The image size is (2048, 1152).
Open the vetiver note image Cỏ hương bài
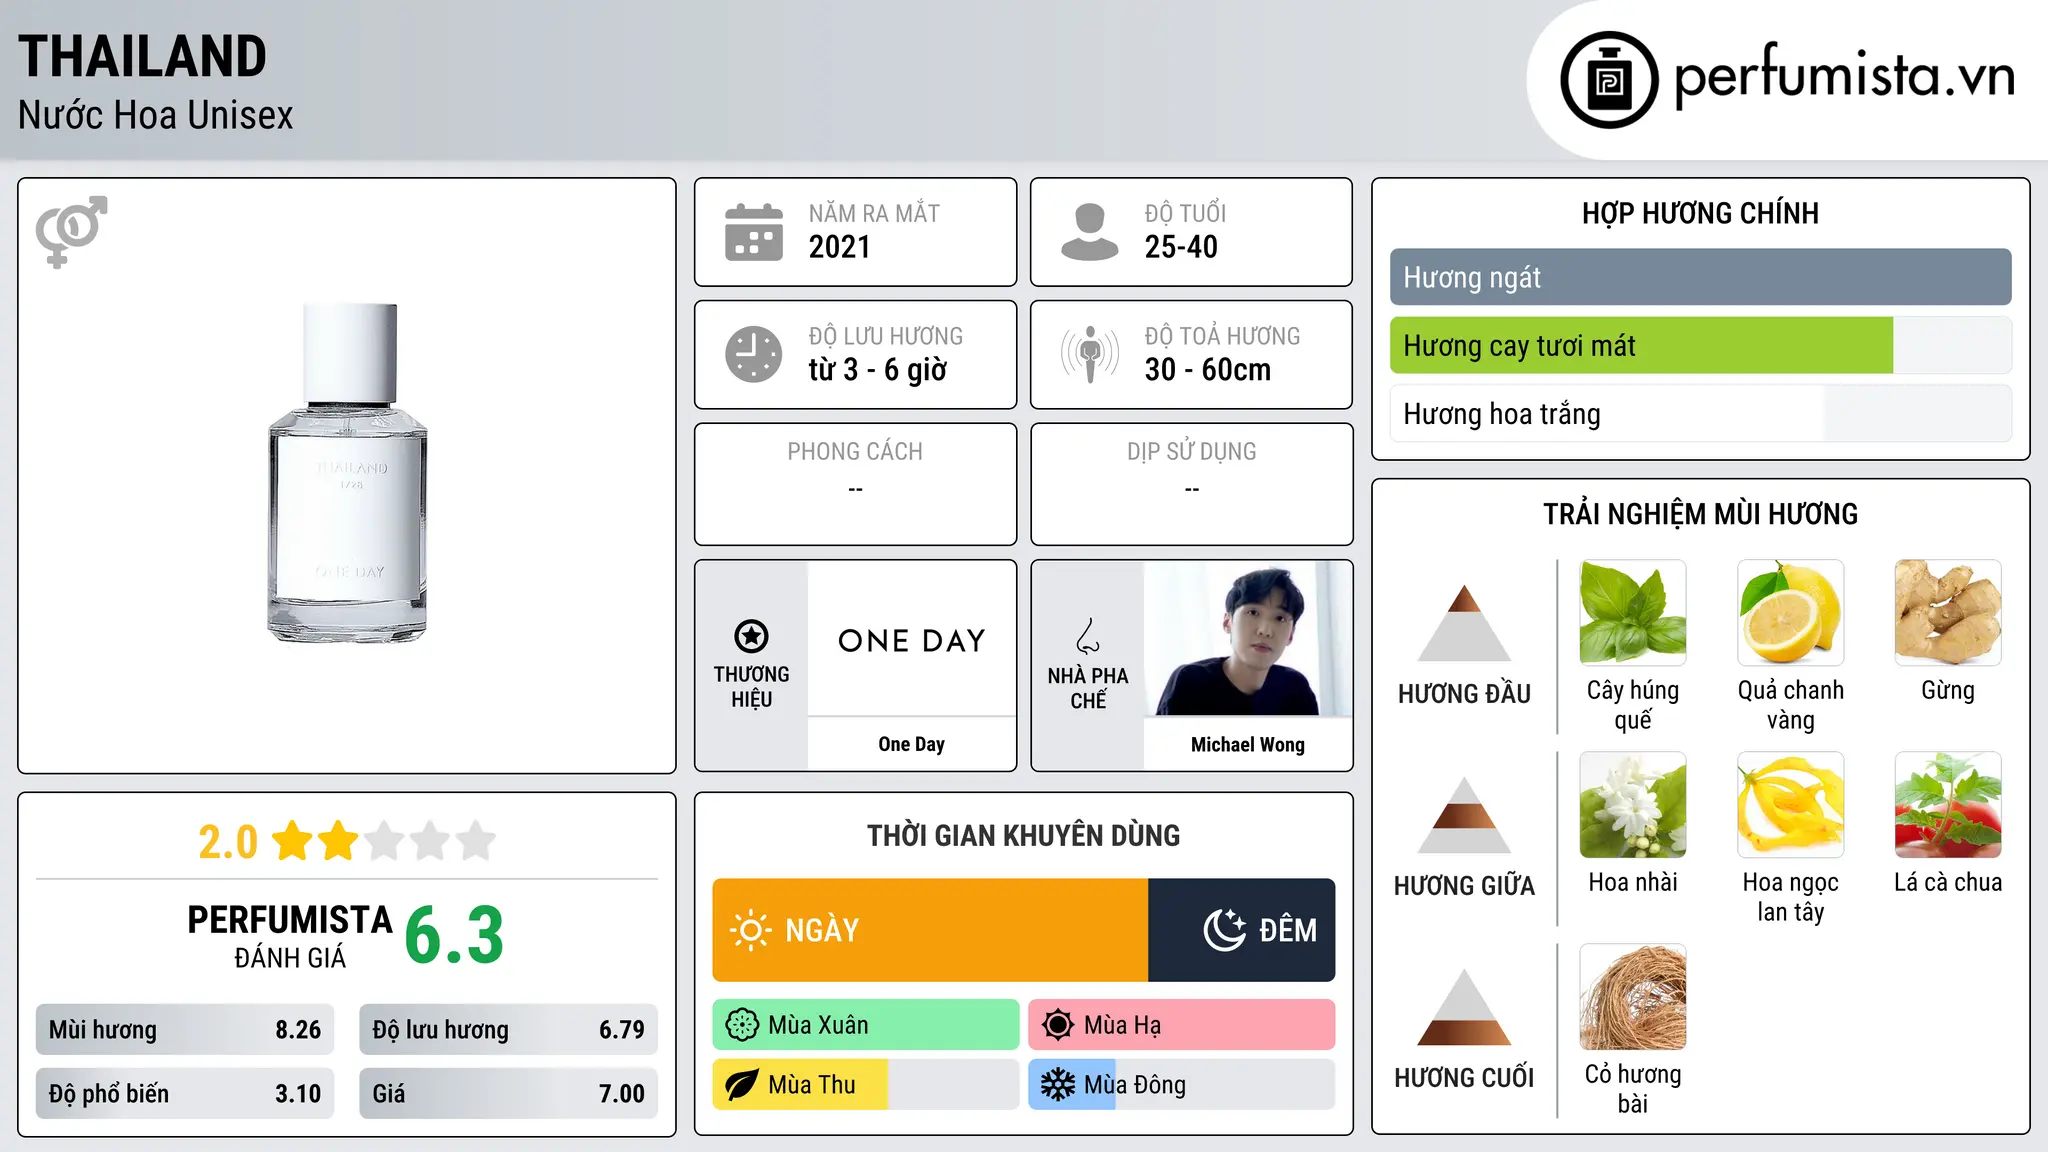(x=1633, y=997)
